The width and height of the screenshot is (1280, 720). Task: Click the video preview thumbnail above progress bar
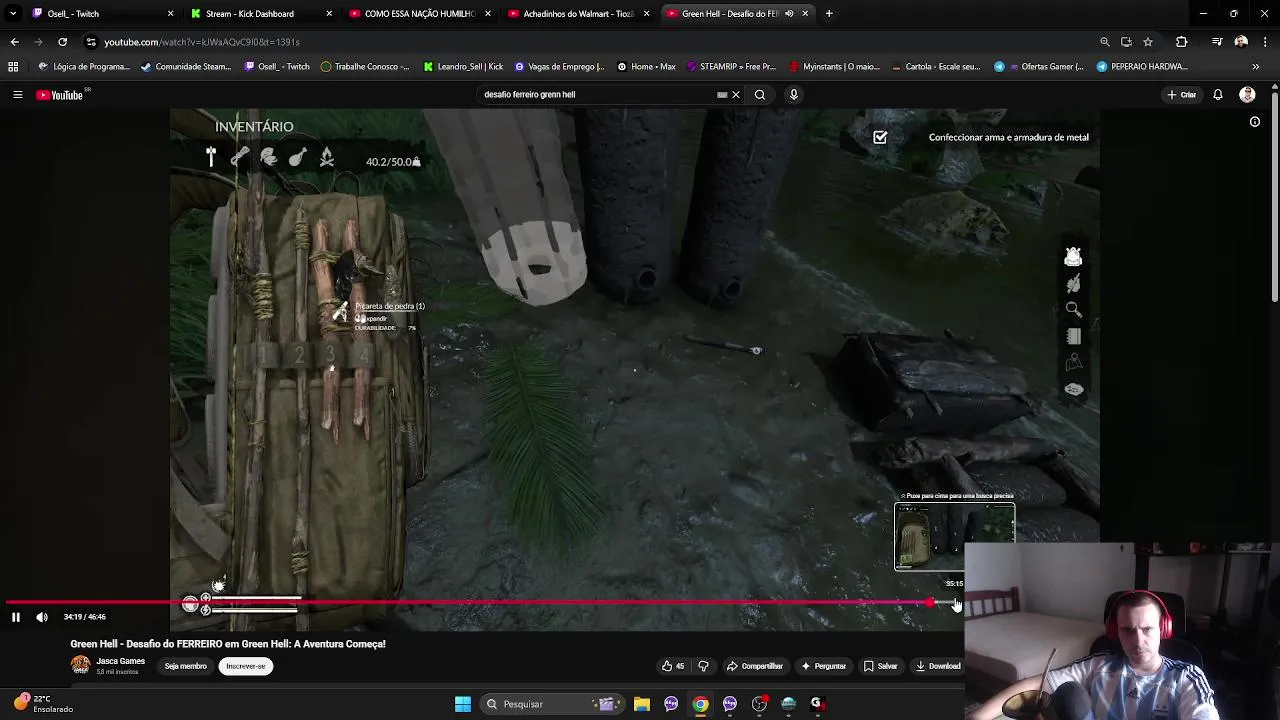(955, 537)
